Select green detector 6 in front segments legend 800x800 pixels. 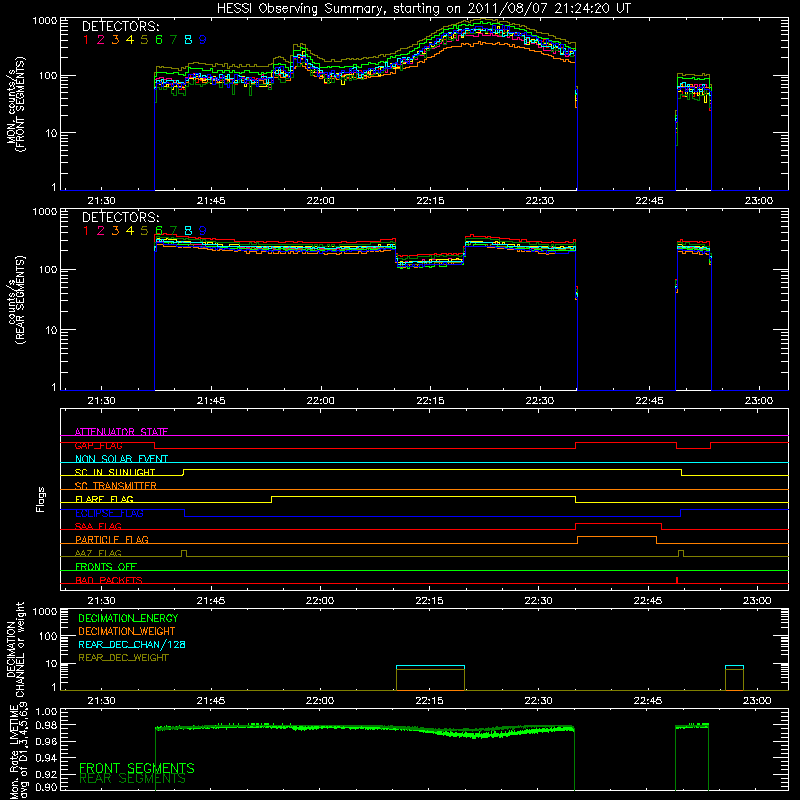pyautogui.click(x=159, y=40)
